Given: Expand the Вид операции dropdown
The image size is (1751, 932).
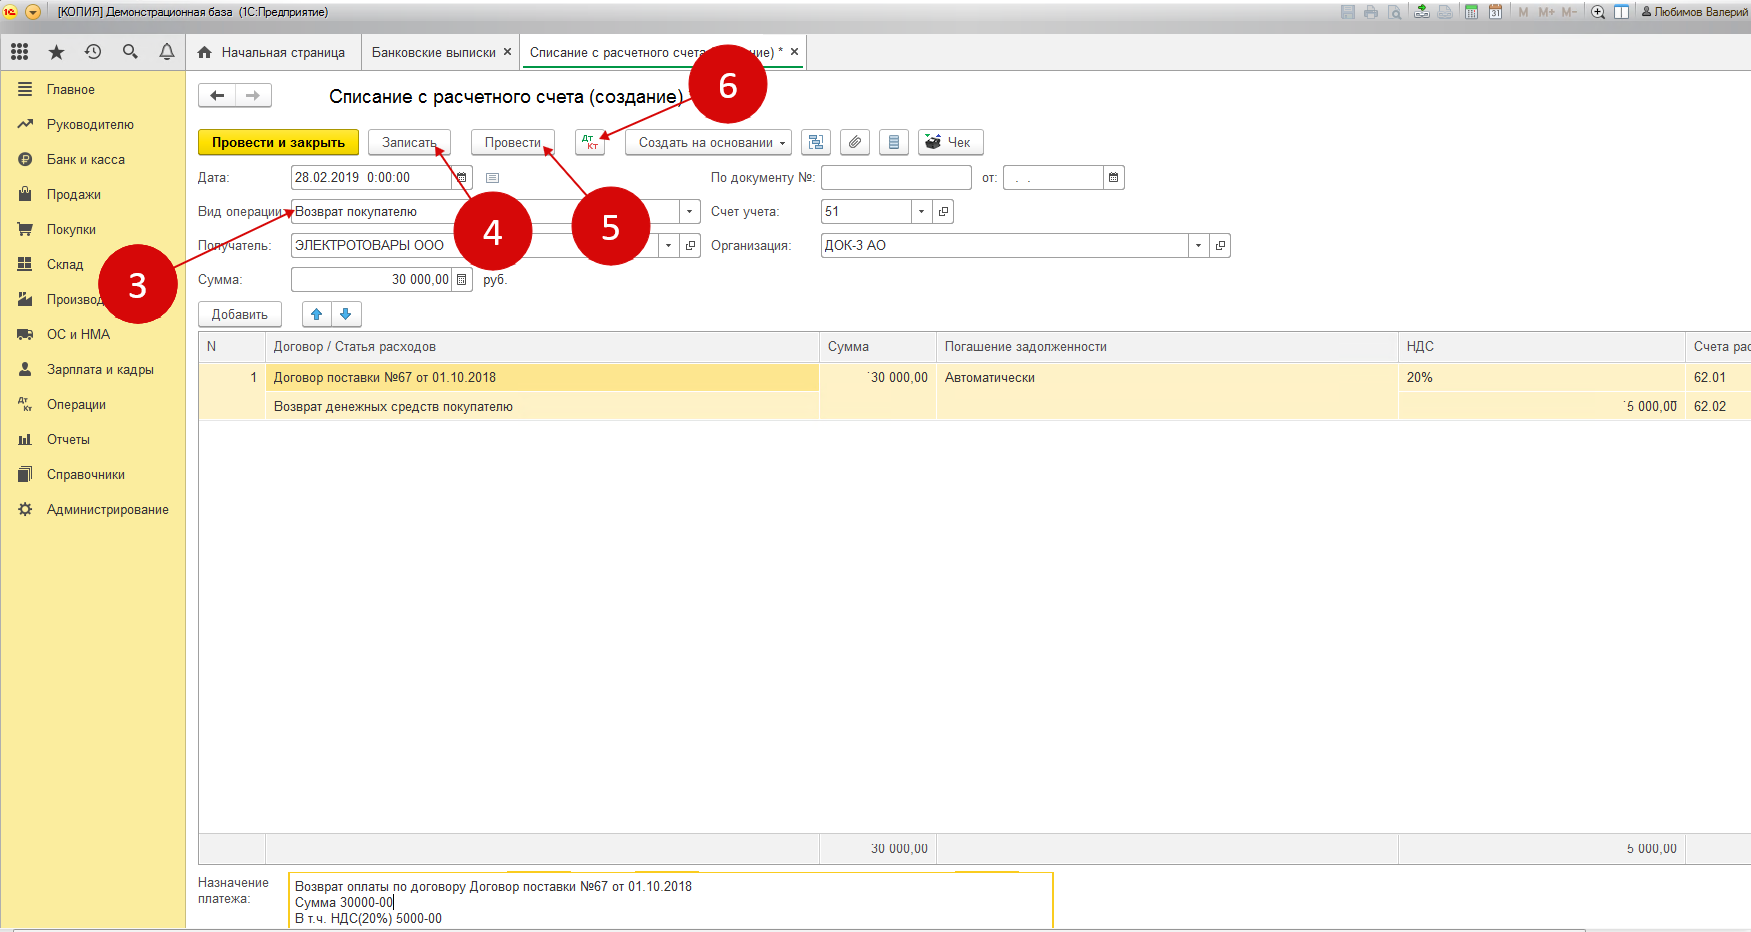Looking at the screenshot, I should (x=689, y=212).
